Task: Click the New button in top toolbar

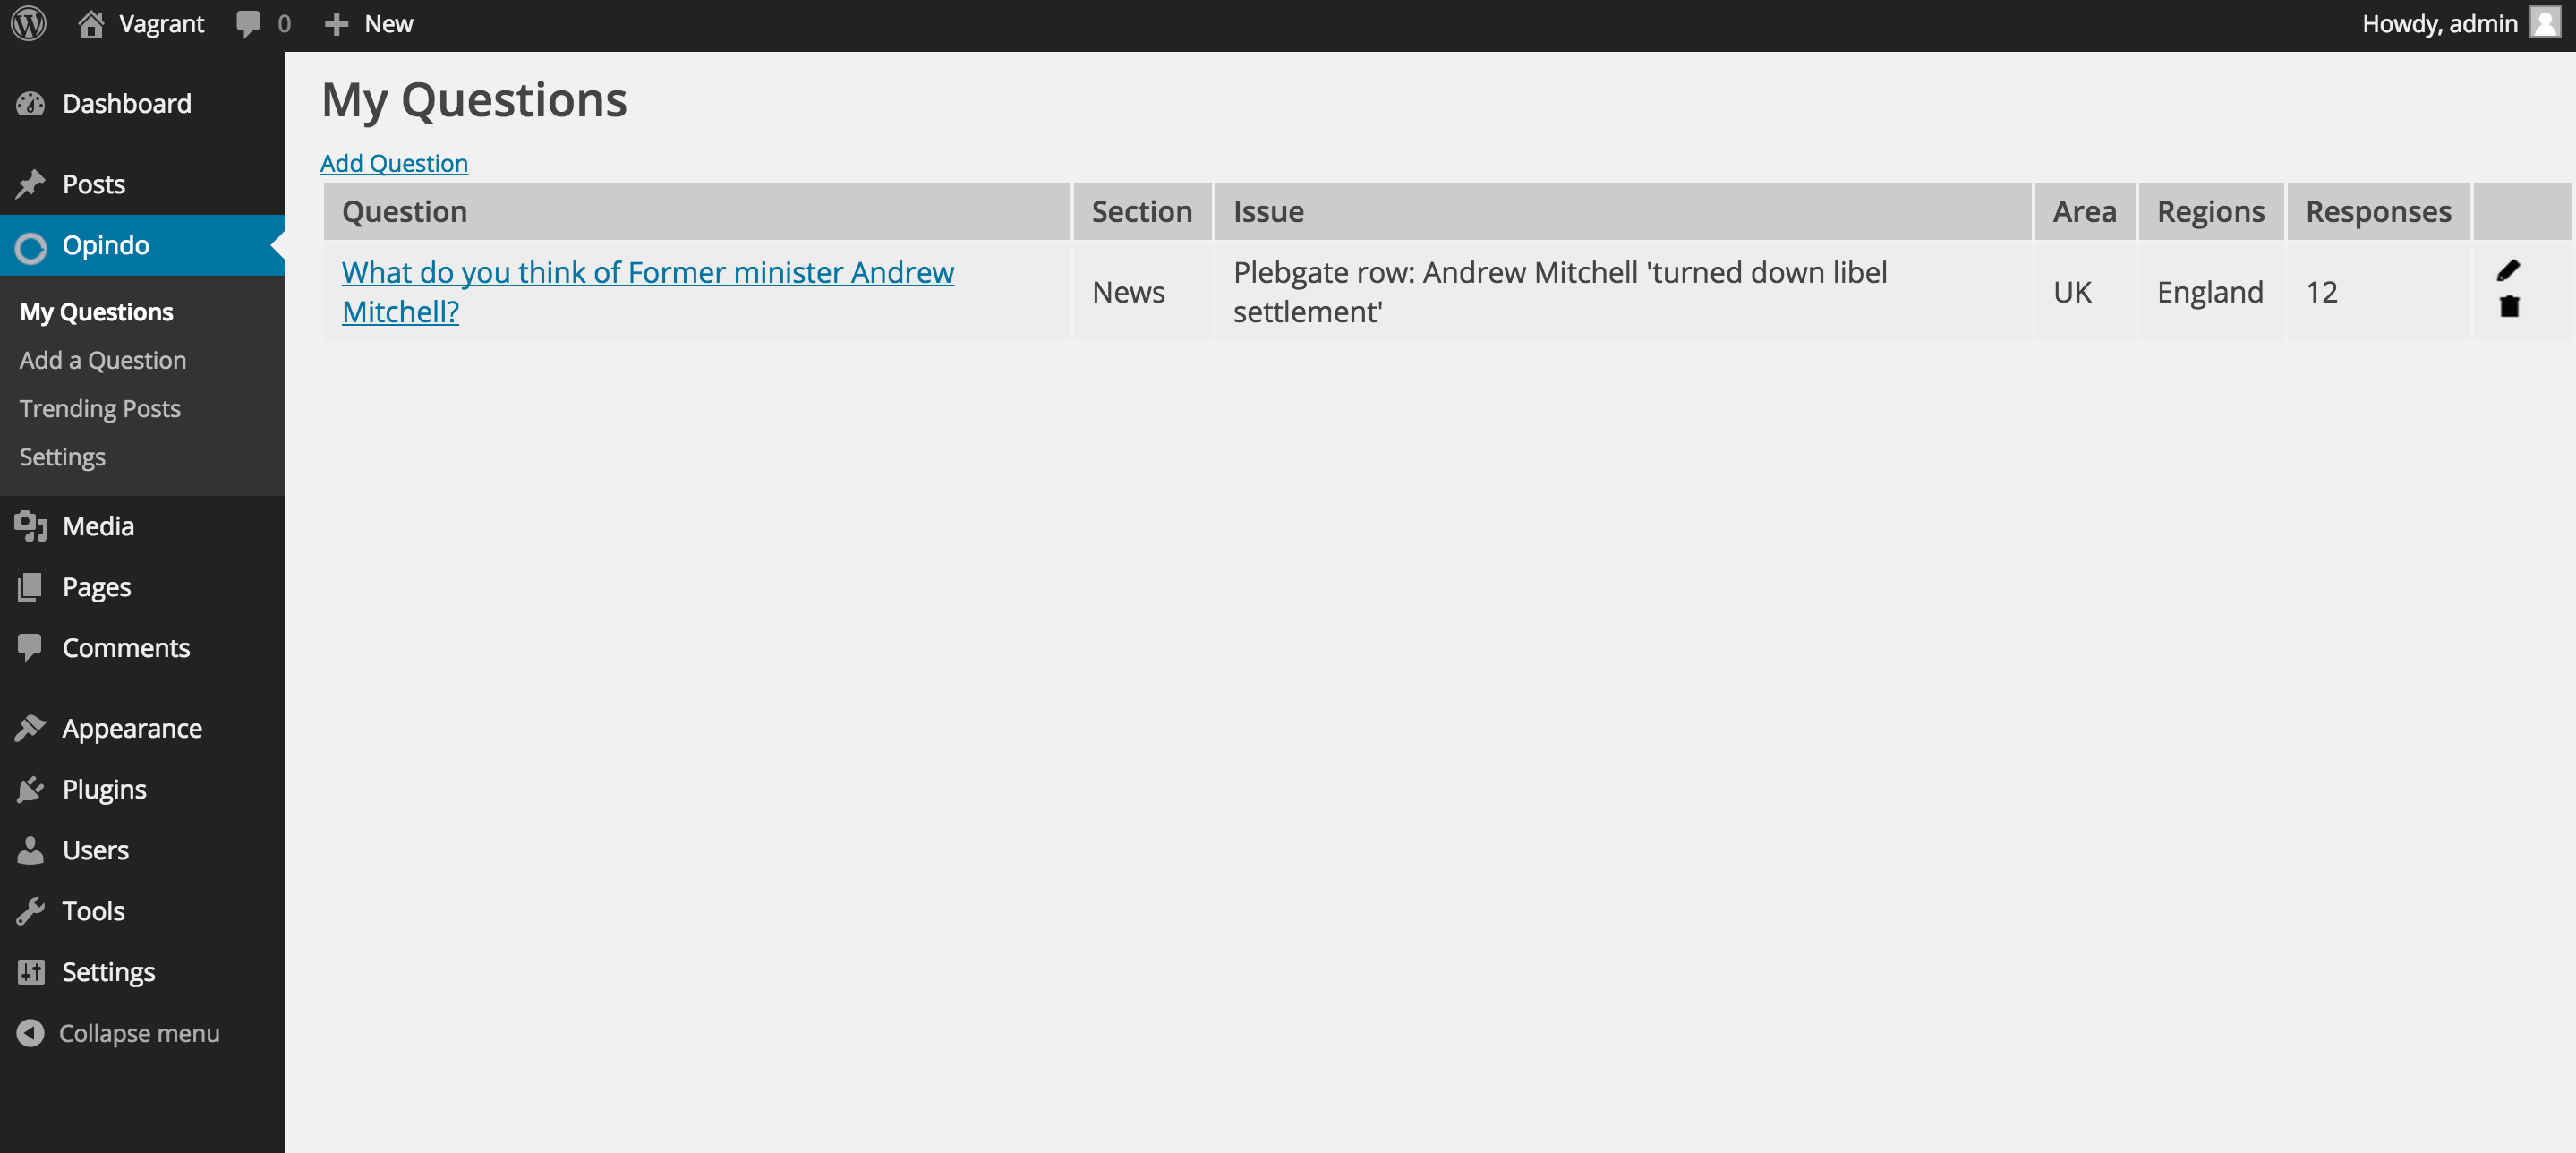Action: pyautogui.click(x=368, y=23)
